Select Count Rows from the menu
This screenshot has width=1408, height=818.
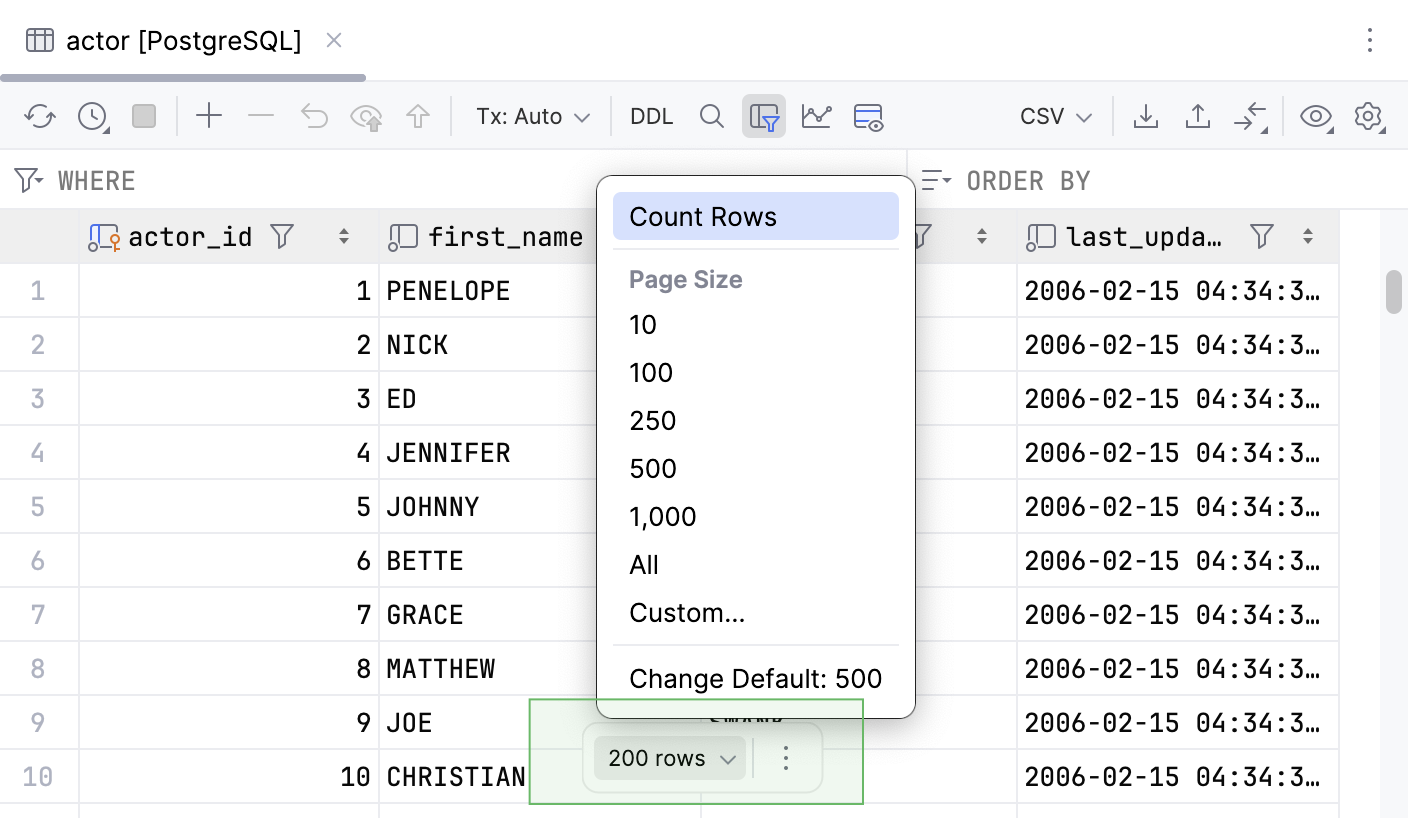755,216
